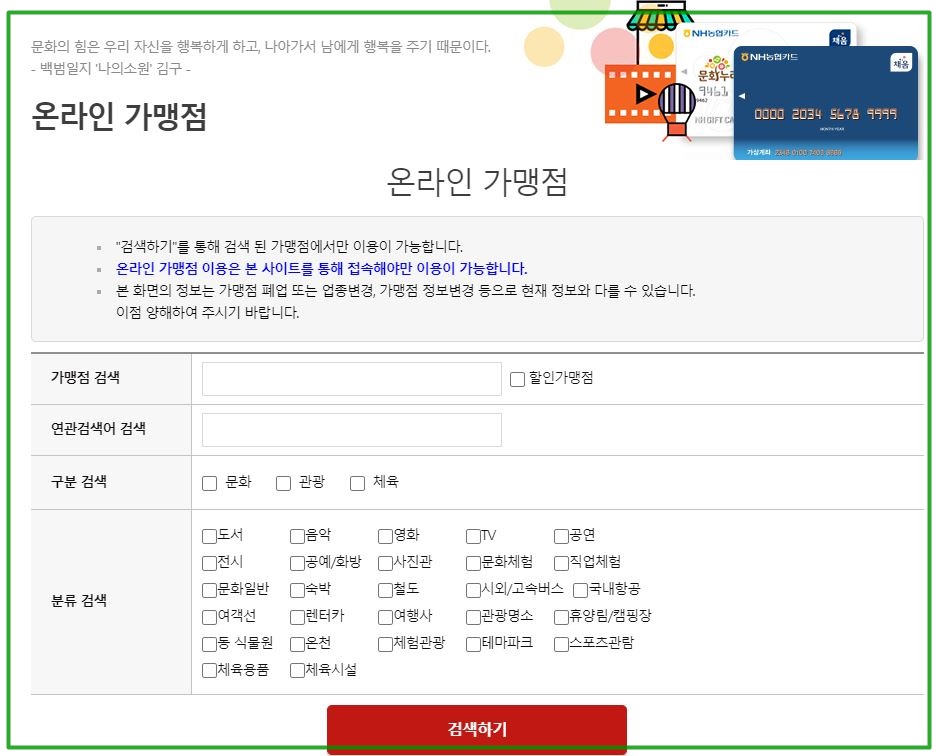
Task: Check the 관광 category in 구분 검색
Action: 283,483
